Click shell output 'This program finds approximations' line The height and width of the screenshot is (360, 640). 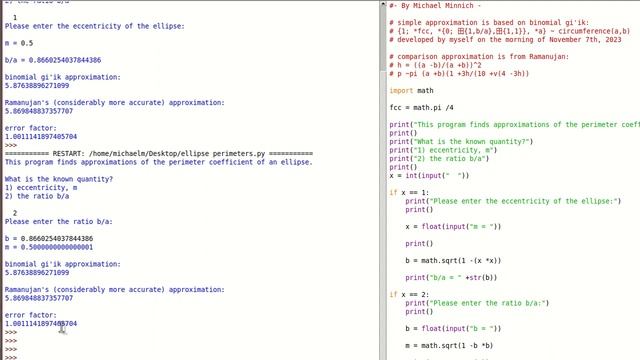click(158, 162)
